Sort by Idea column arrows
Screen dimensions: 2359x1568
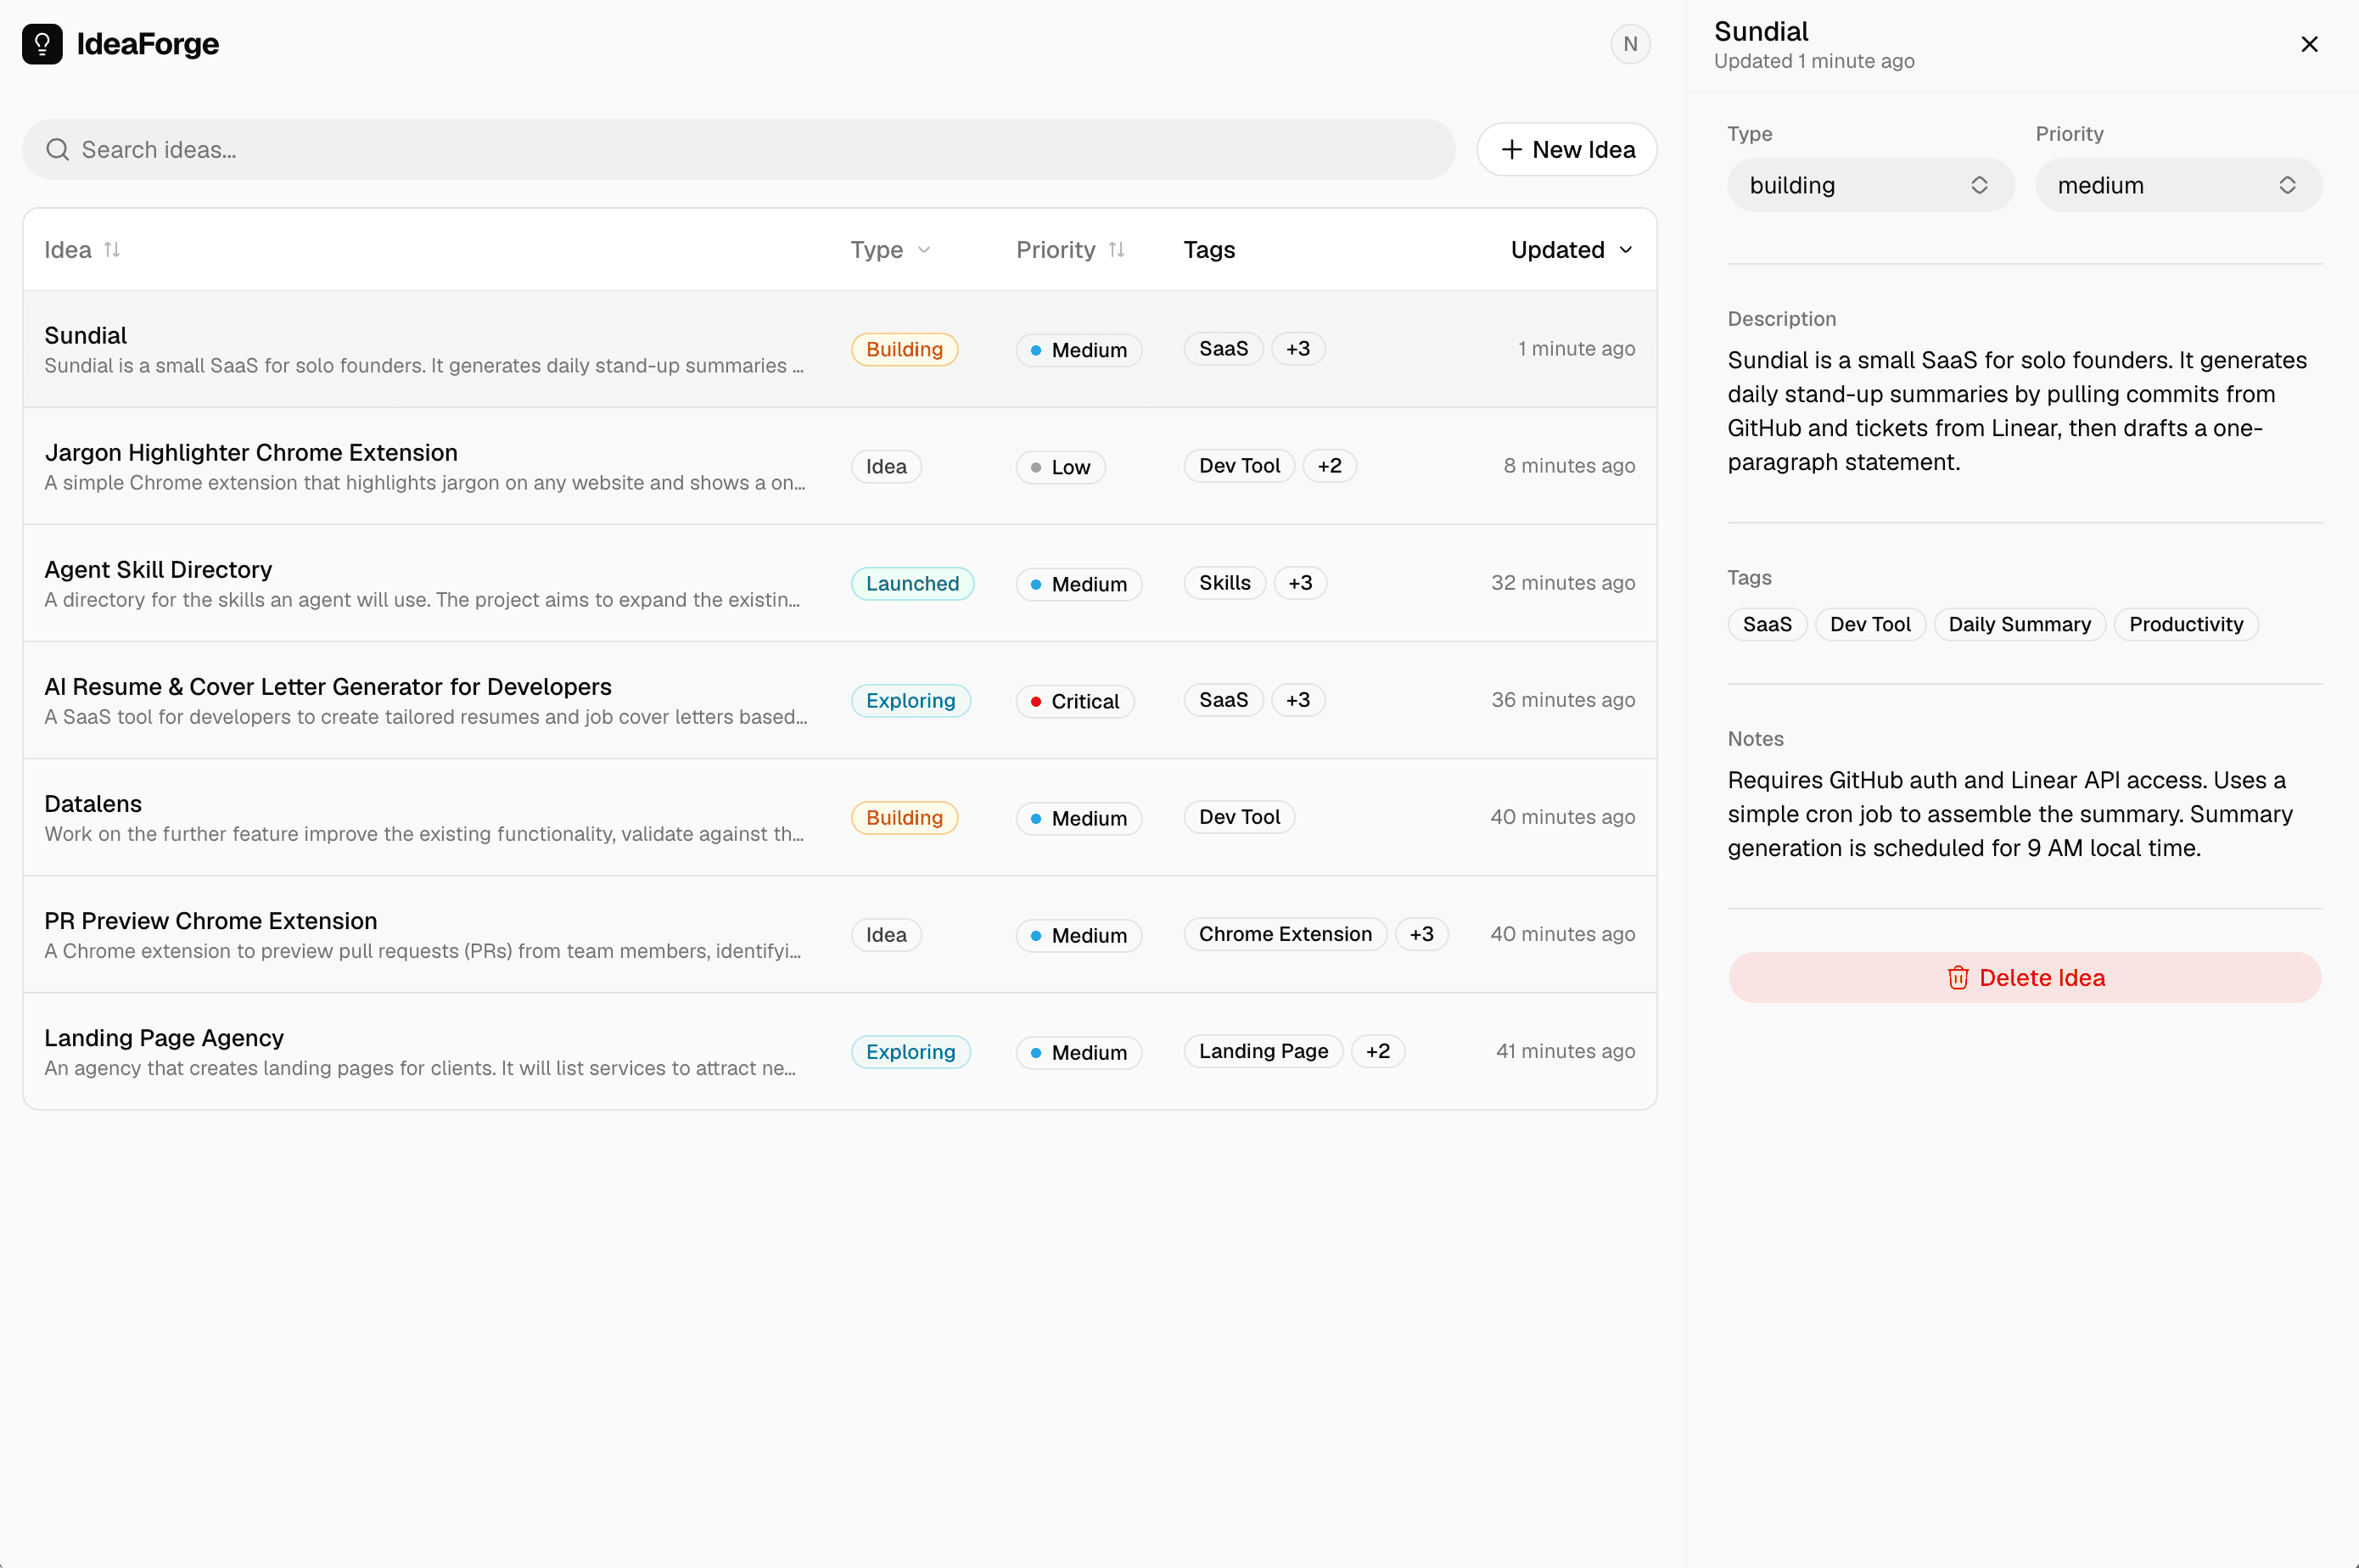pos(112,250)
